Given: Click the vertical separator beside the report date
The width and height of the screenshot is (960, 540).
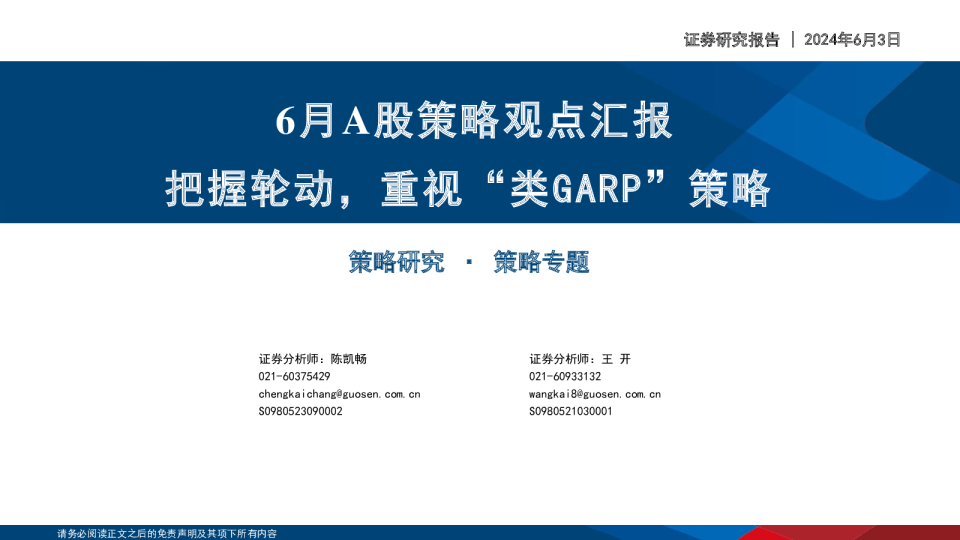Looking at the screenshot, I should [793, 40].
